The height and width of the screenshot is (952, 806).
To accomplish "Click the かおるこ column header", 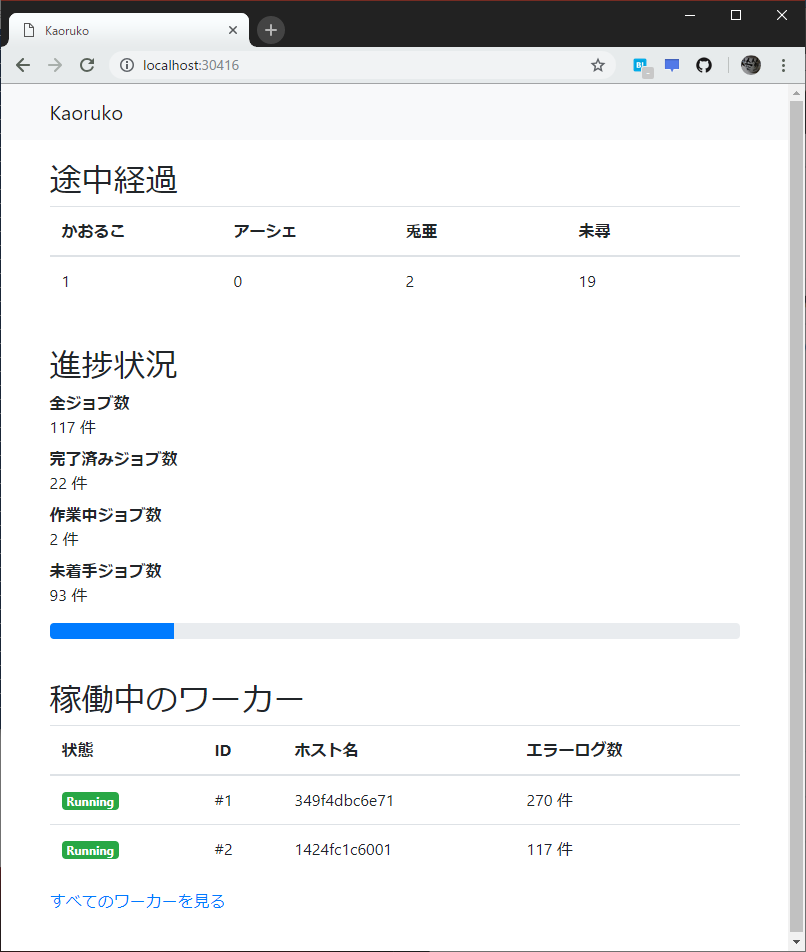I will (93, 231).
